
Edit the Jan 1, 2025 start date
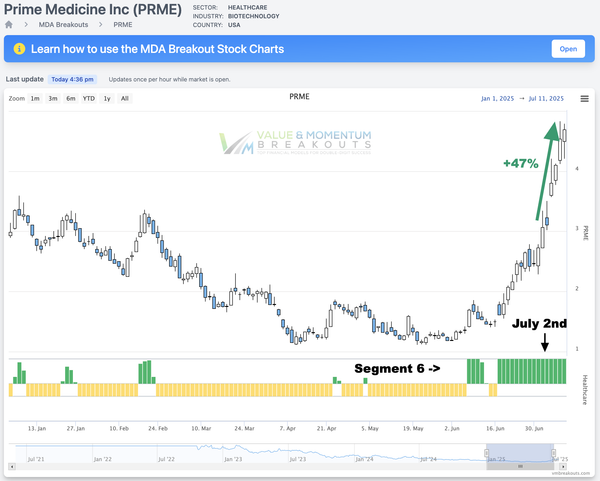coord(497,98)
